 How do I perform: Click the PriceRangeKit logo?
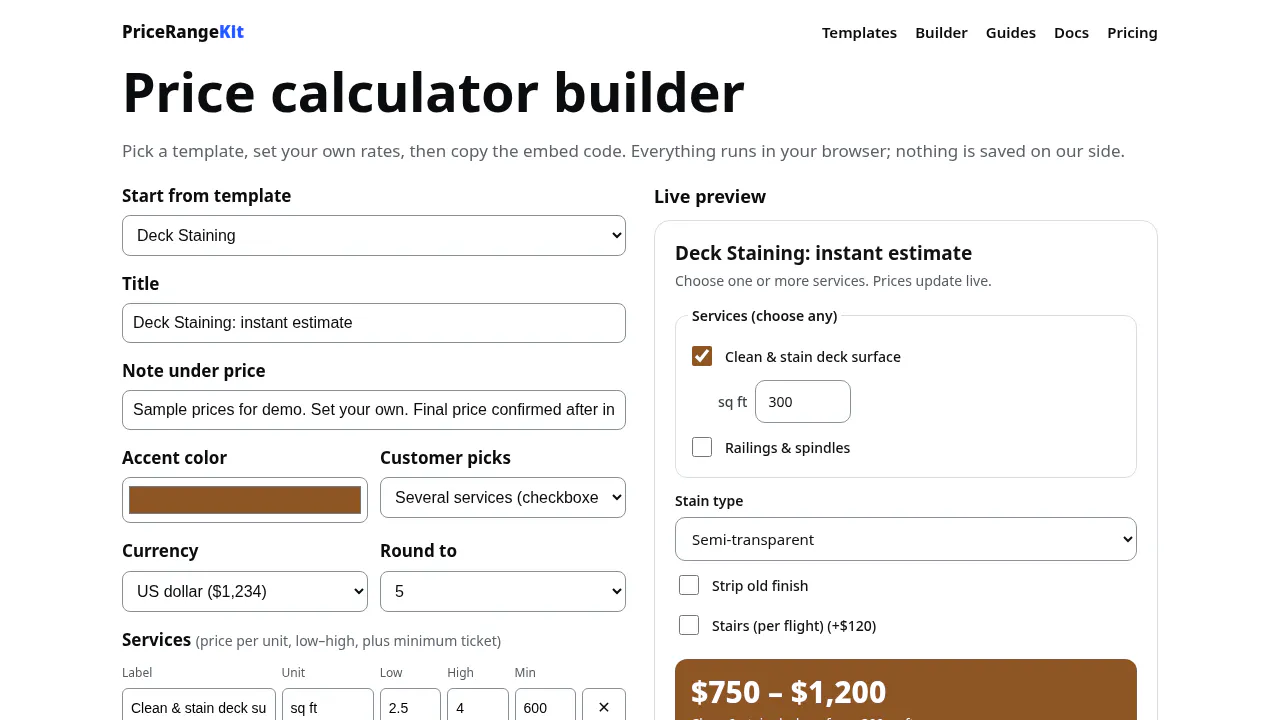coord(183,31)
